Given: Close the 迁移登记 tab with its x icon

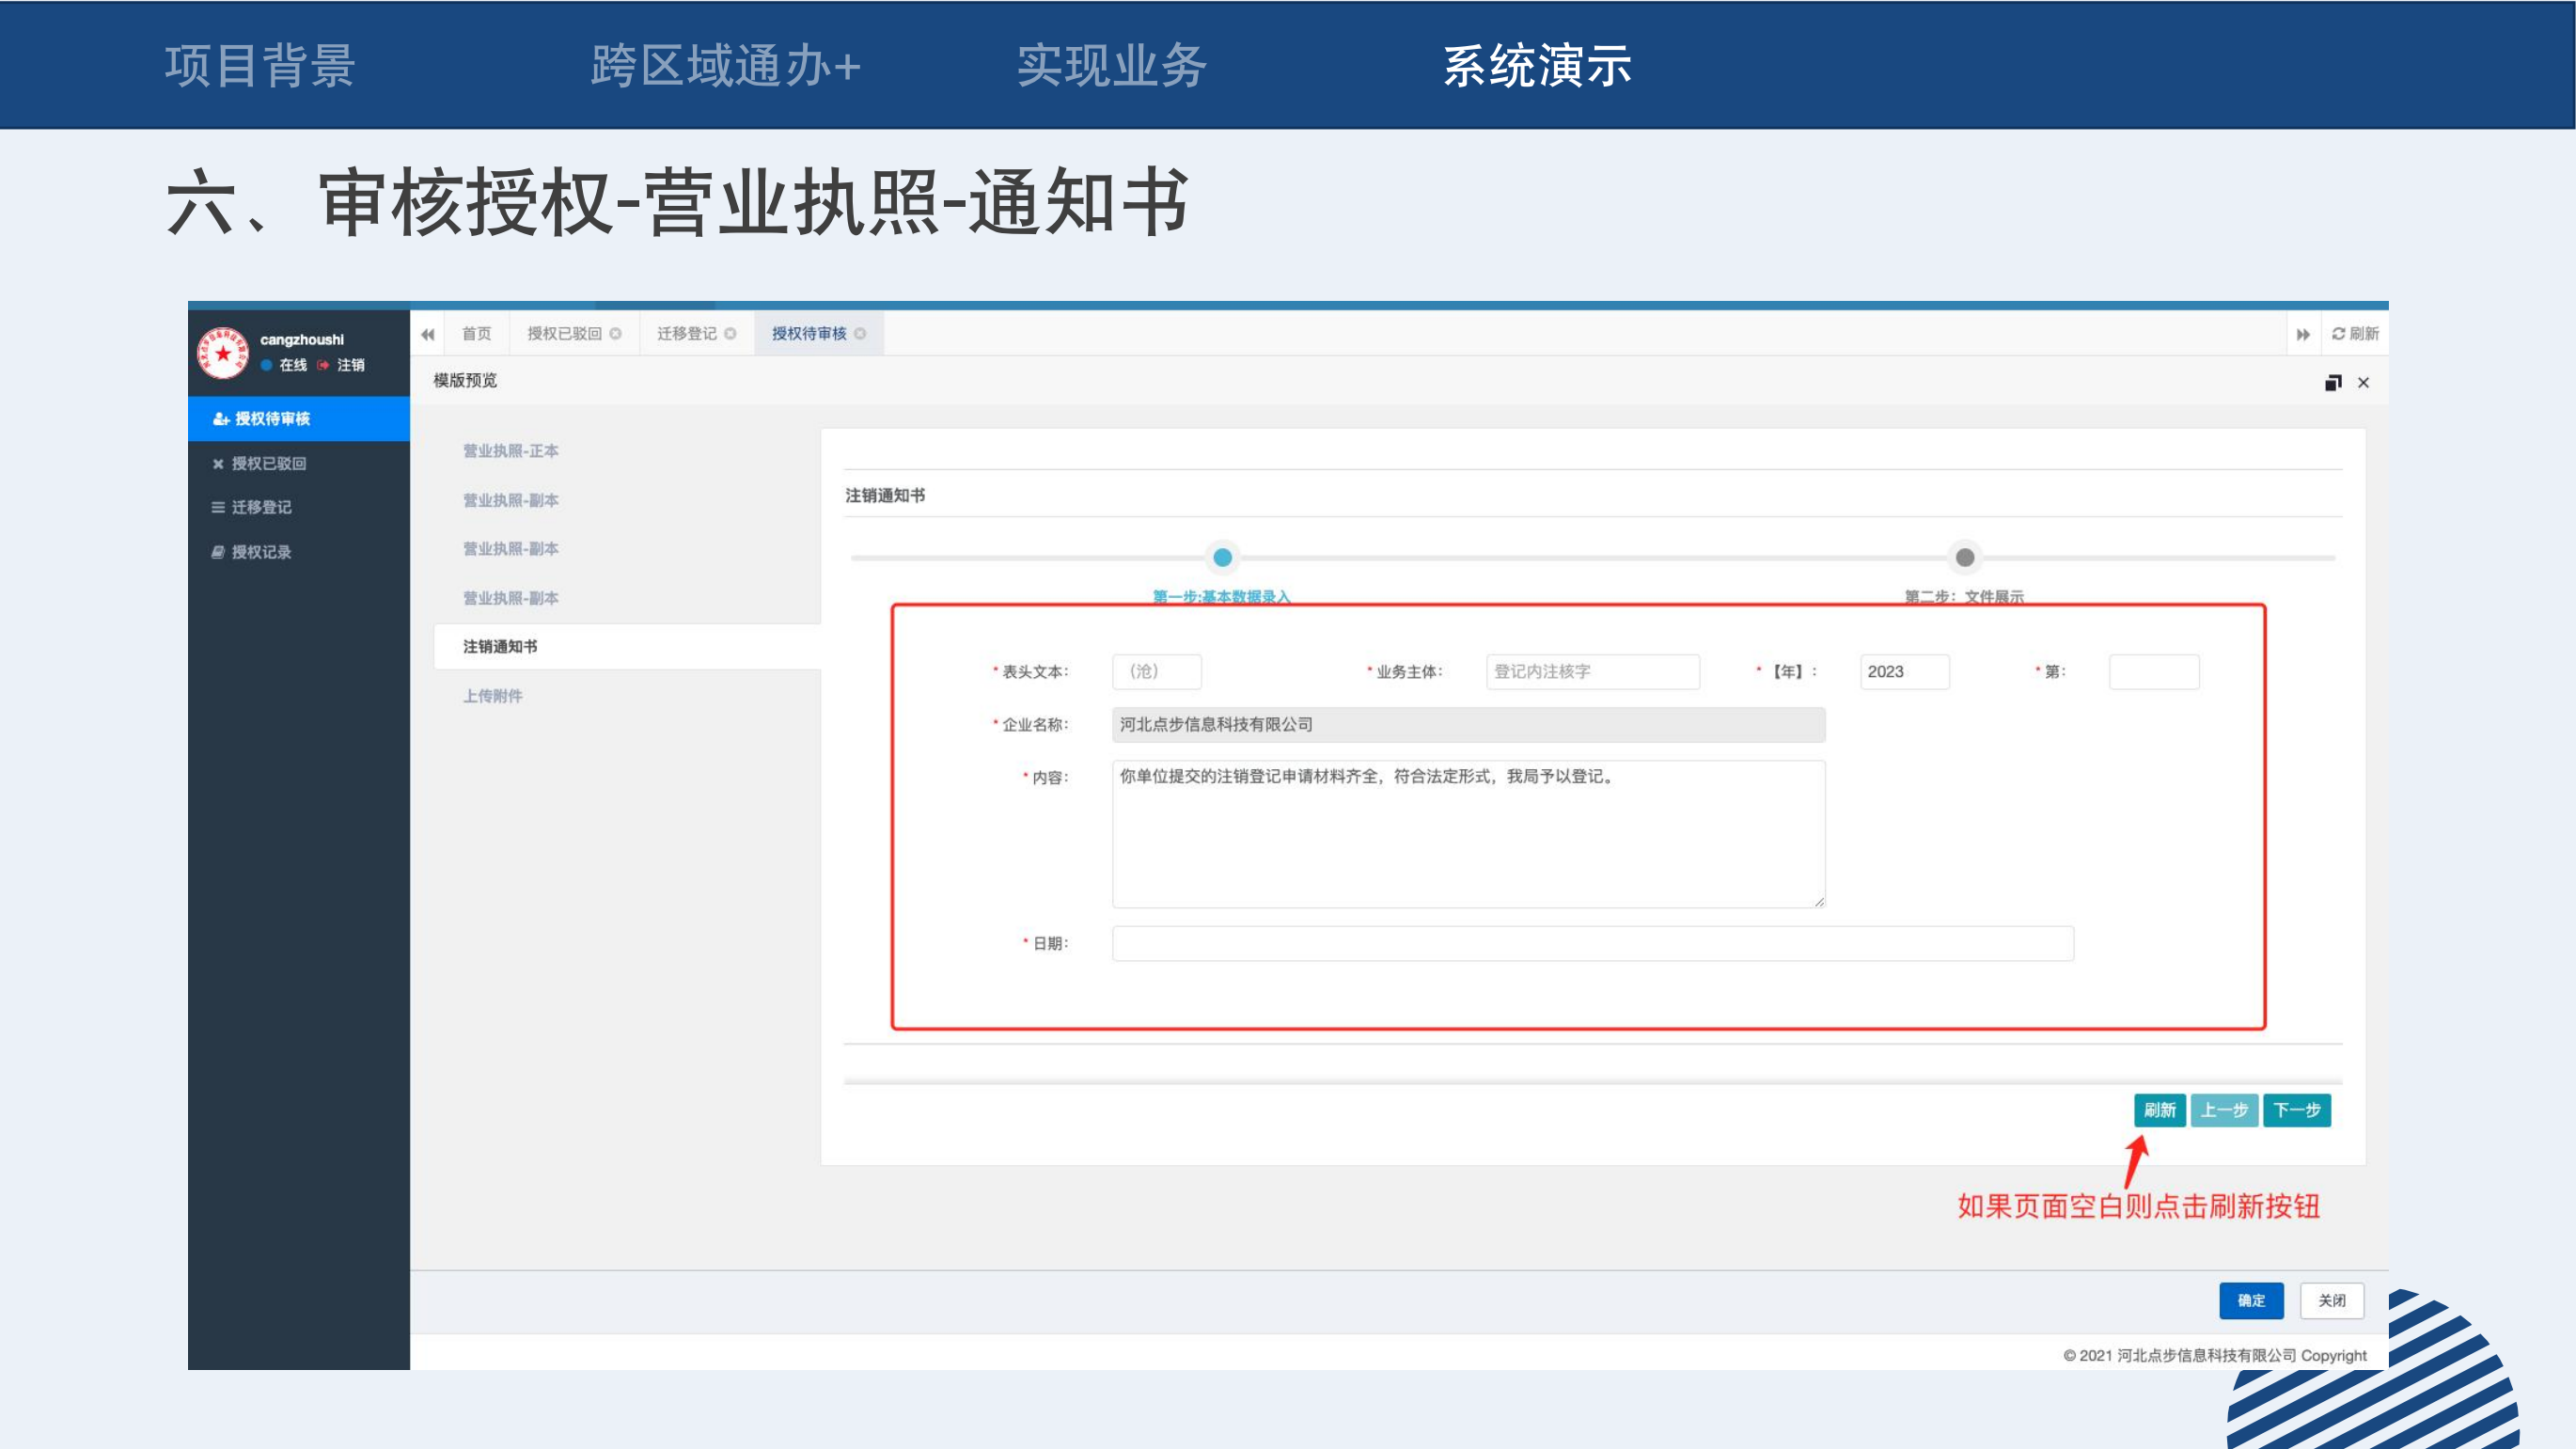Looking at the screenshot, I should (x=731, y=334).
